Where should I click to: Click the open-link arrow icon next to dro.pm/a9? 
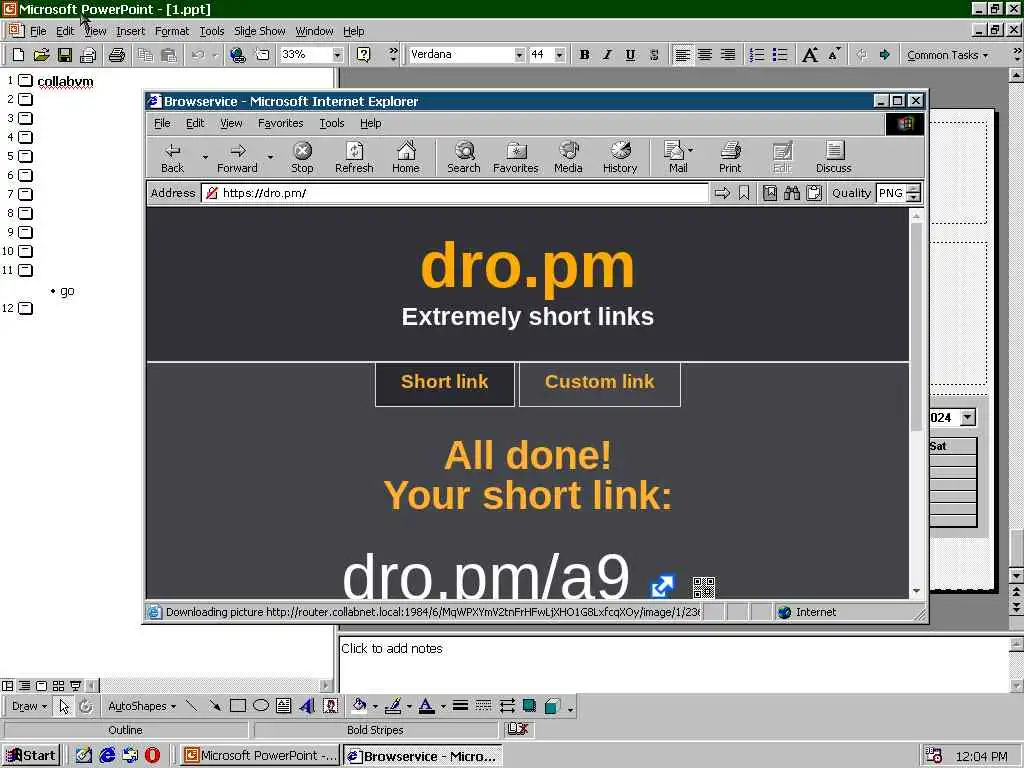tap(662, 586)
